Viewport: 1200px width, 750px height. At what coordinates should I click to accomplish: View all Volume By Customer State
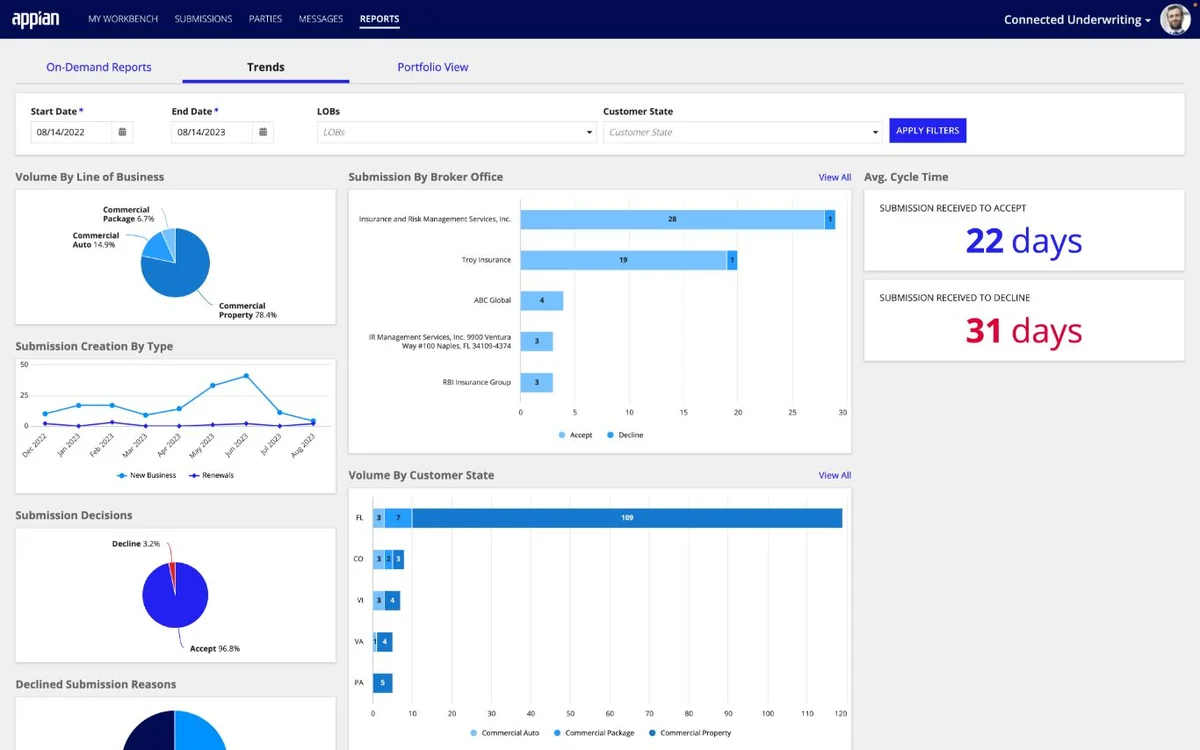(x=835, y=475)
